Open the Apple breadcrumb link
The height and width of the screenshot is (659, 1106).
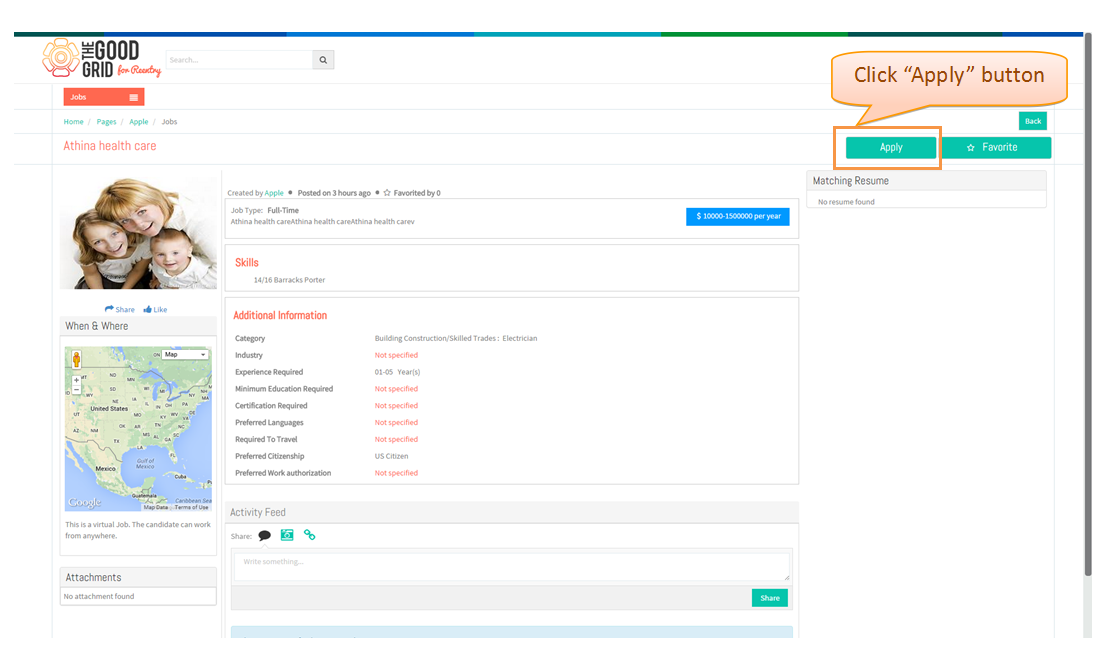[139, 122]
